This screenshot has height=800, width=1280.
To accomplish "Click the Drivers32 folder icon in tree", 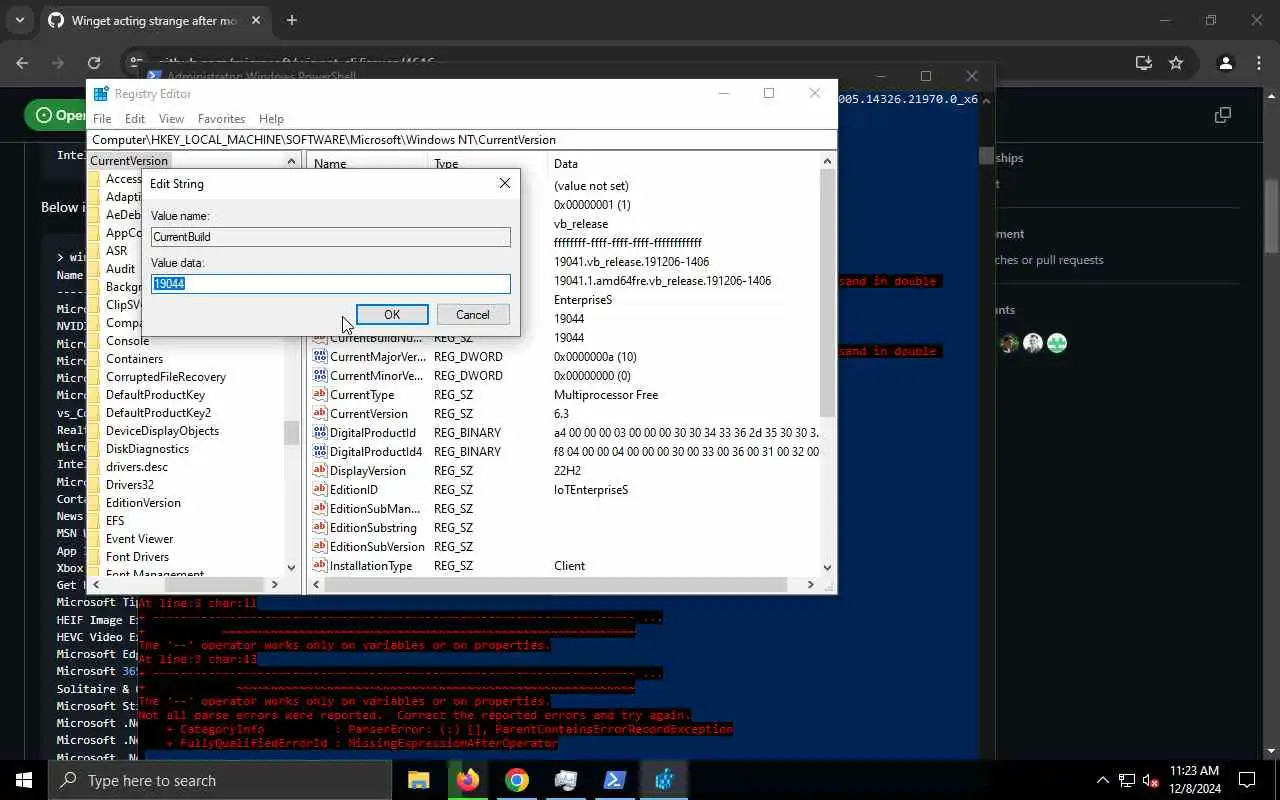I will tap(94, 485).
